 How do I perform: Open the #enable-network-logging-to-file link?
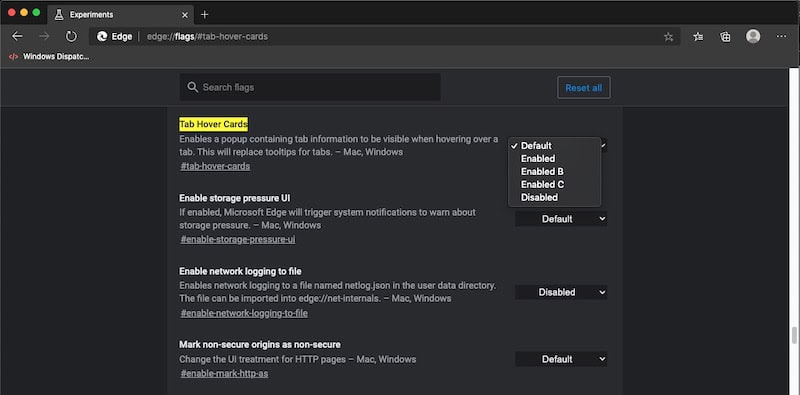click(x=244, y=313)
